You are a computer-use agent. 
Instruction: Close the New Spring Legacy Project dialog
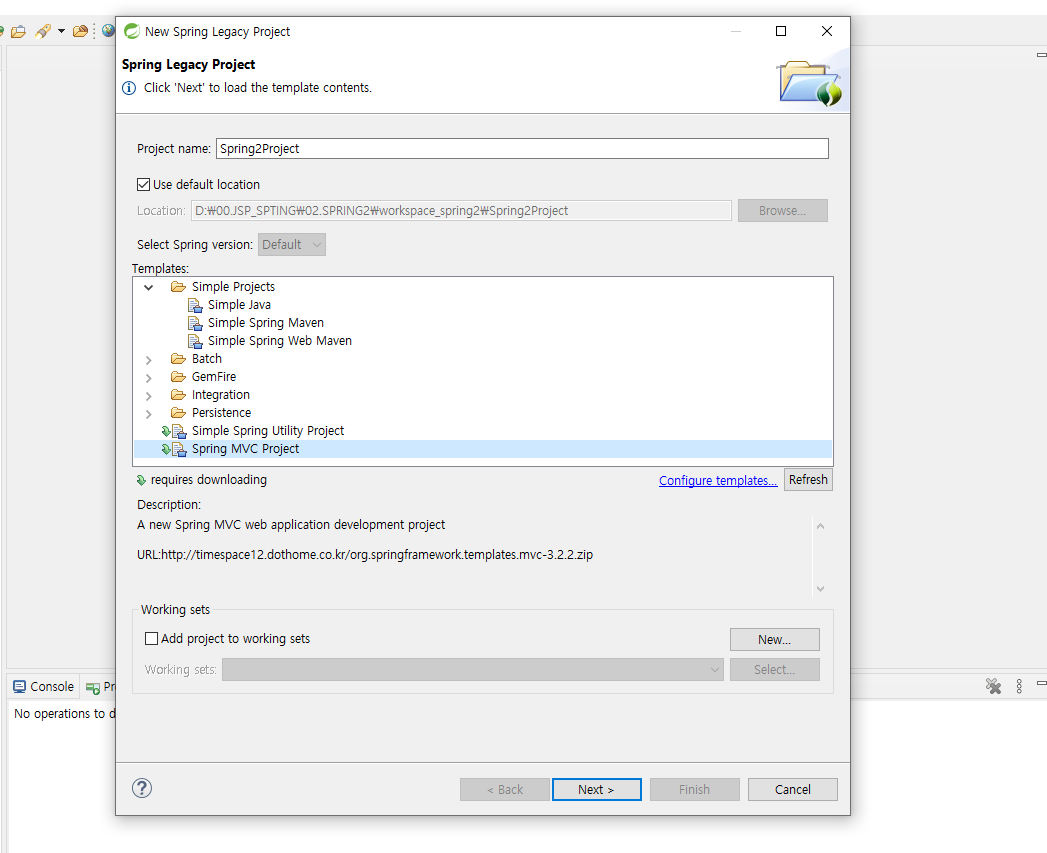point(827,31)
